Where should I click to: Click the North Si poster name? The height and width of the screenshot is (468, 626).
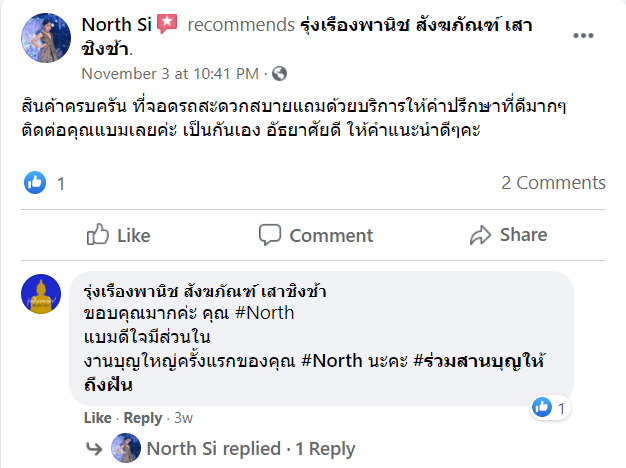pos(116,24)
